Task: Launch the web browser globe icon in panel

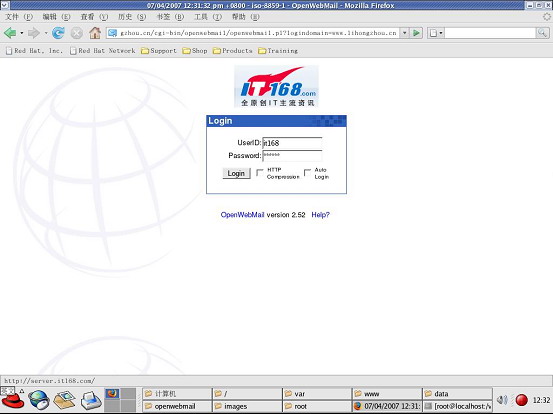Action: point(38,400)
